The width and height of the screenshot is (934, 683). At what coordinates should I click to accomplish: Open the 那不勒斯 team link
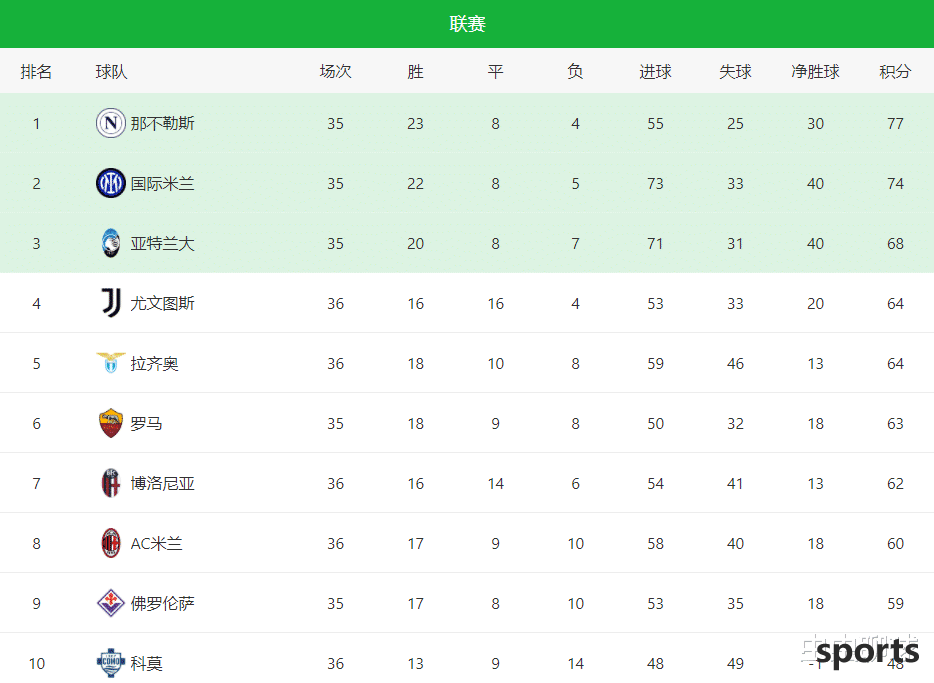pyautogui.click(x=163, y=123)
